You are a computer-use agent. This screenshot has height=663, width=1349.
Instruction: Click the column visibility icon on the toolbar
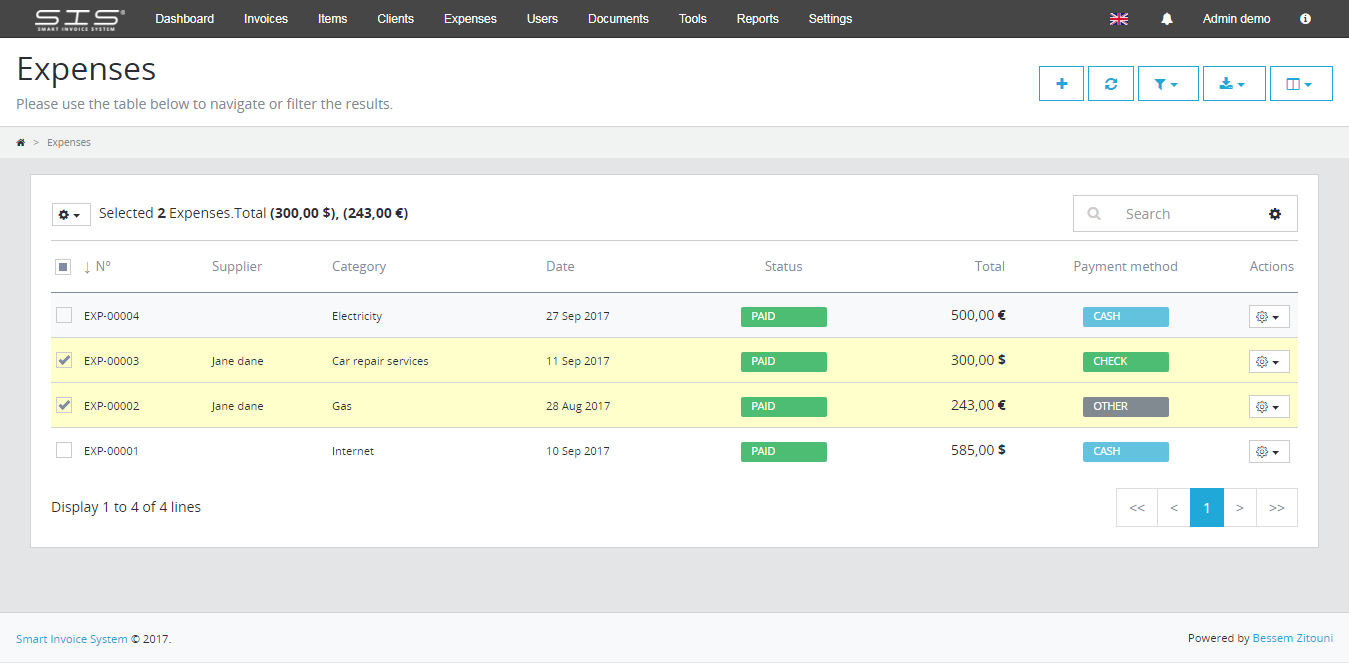tap(1300, 83)
